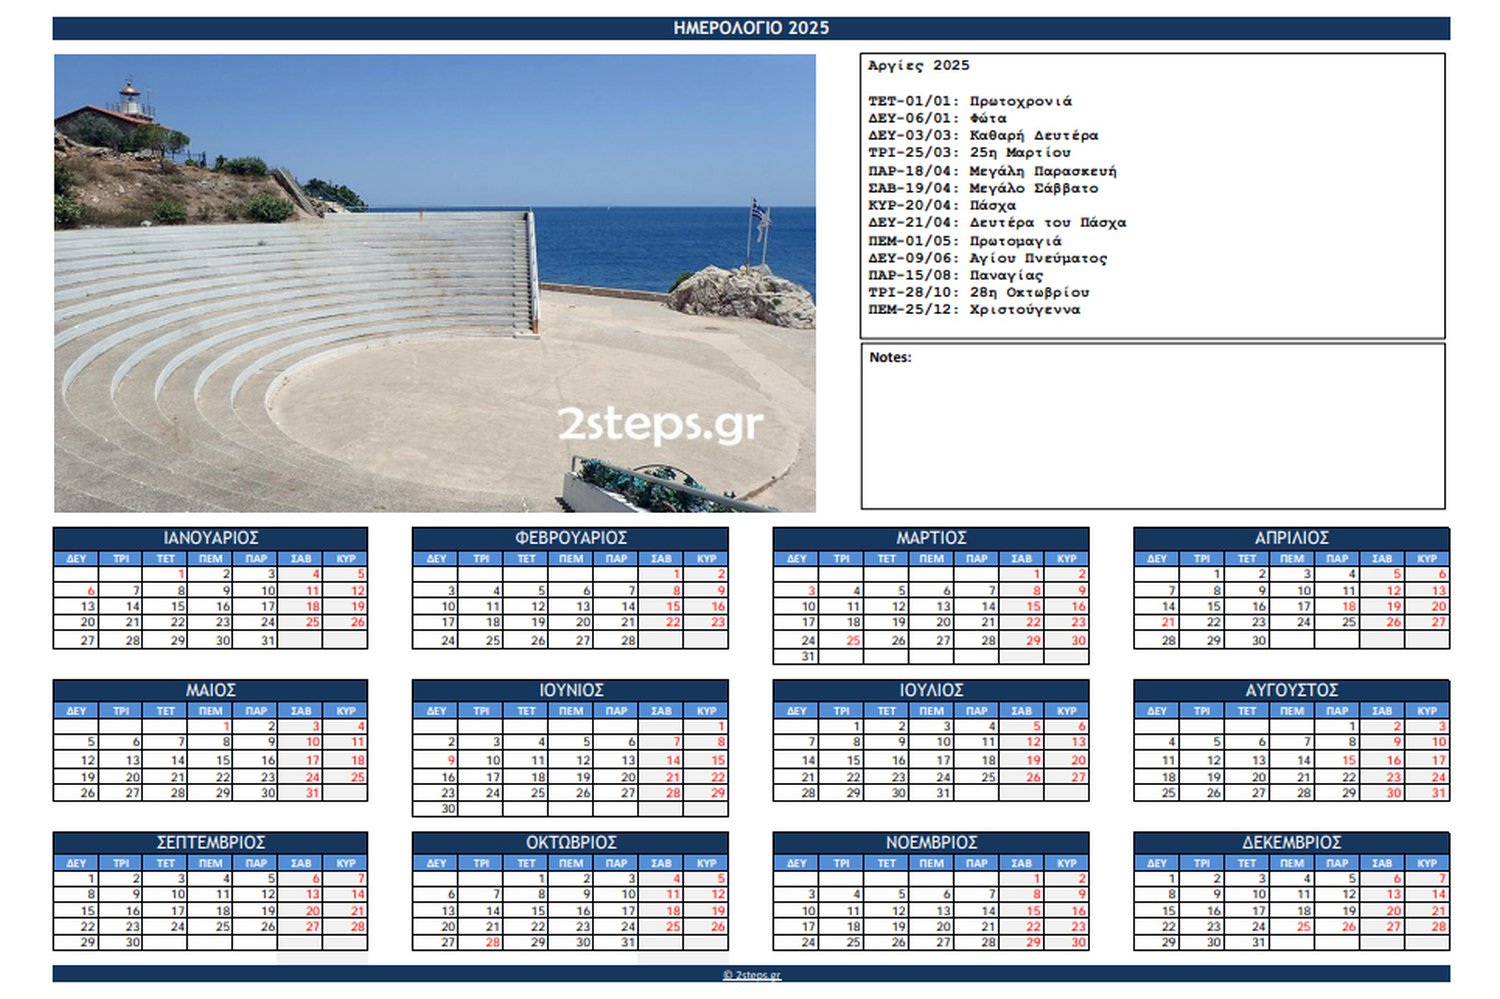Screen dimensions: 1500x999
Task: Click the ΔΕΚΕΜΒΡΙΟΣ month header
Action: click(1292, 842)
